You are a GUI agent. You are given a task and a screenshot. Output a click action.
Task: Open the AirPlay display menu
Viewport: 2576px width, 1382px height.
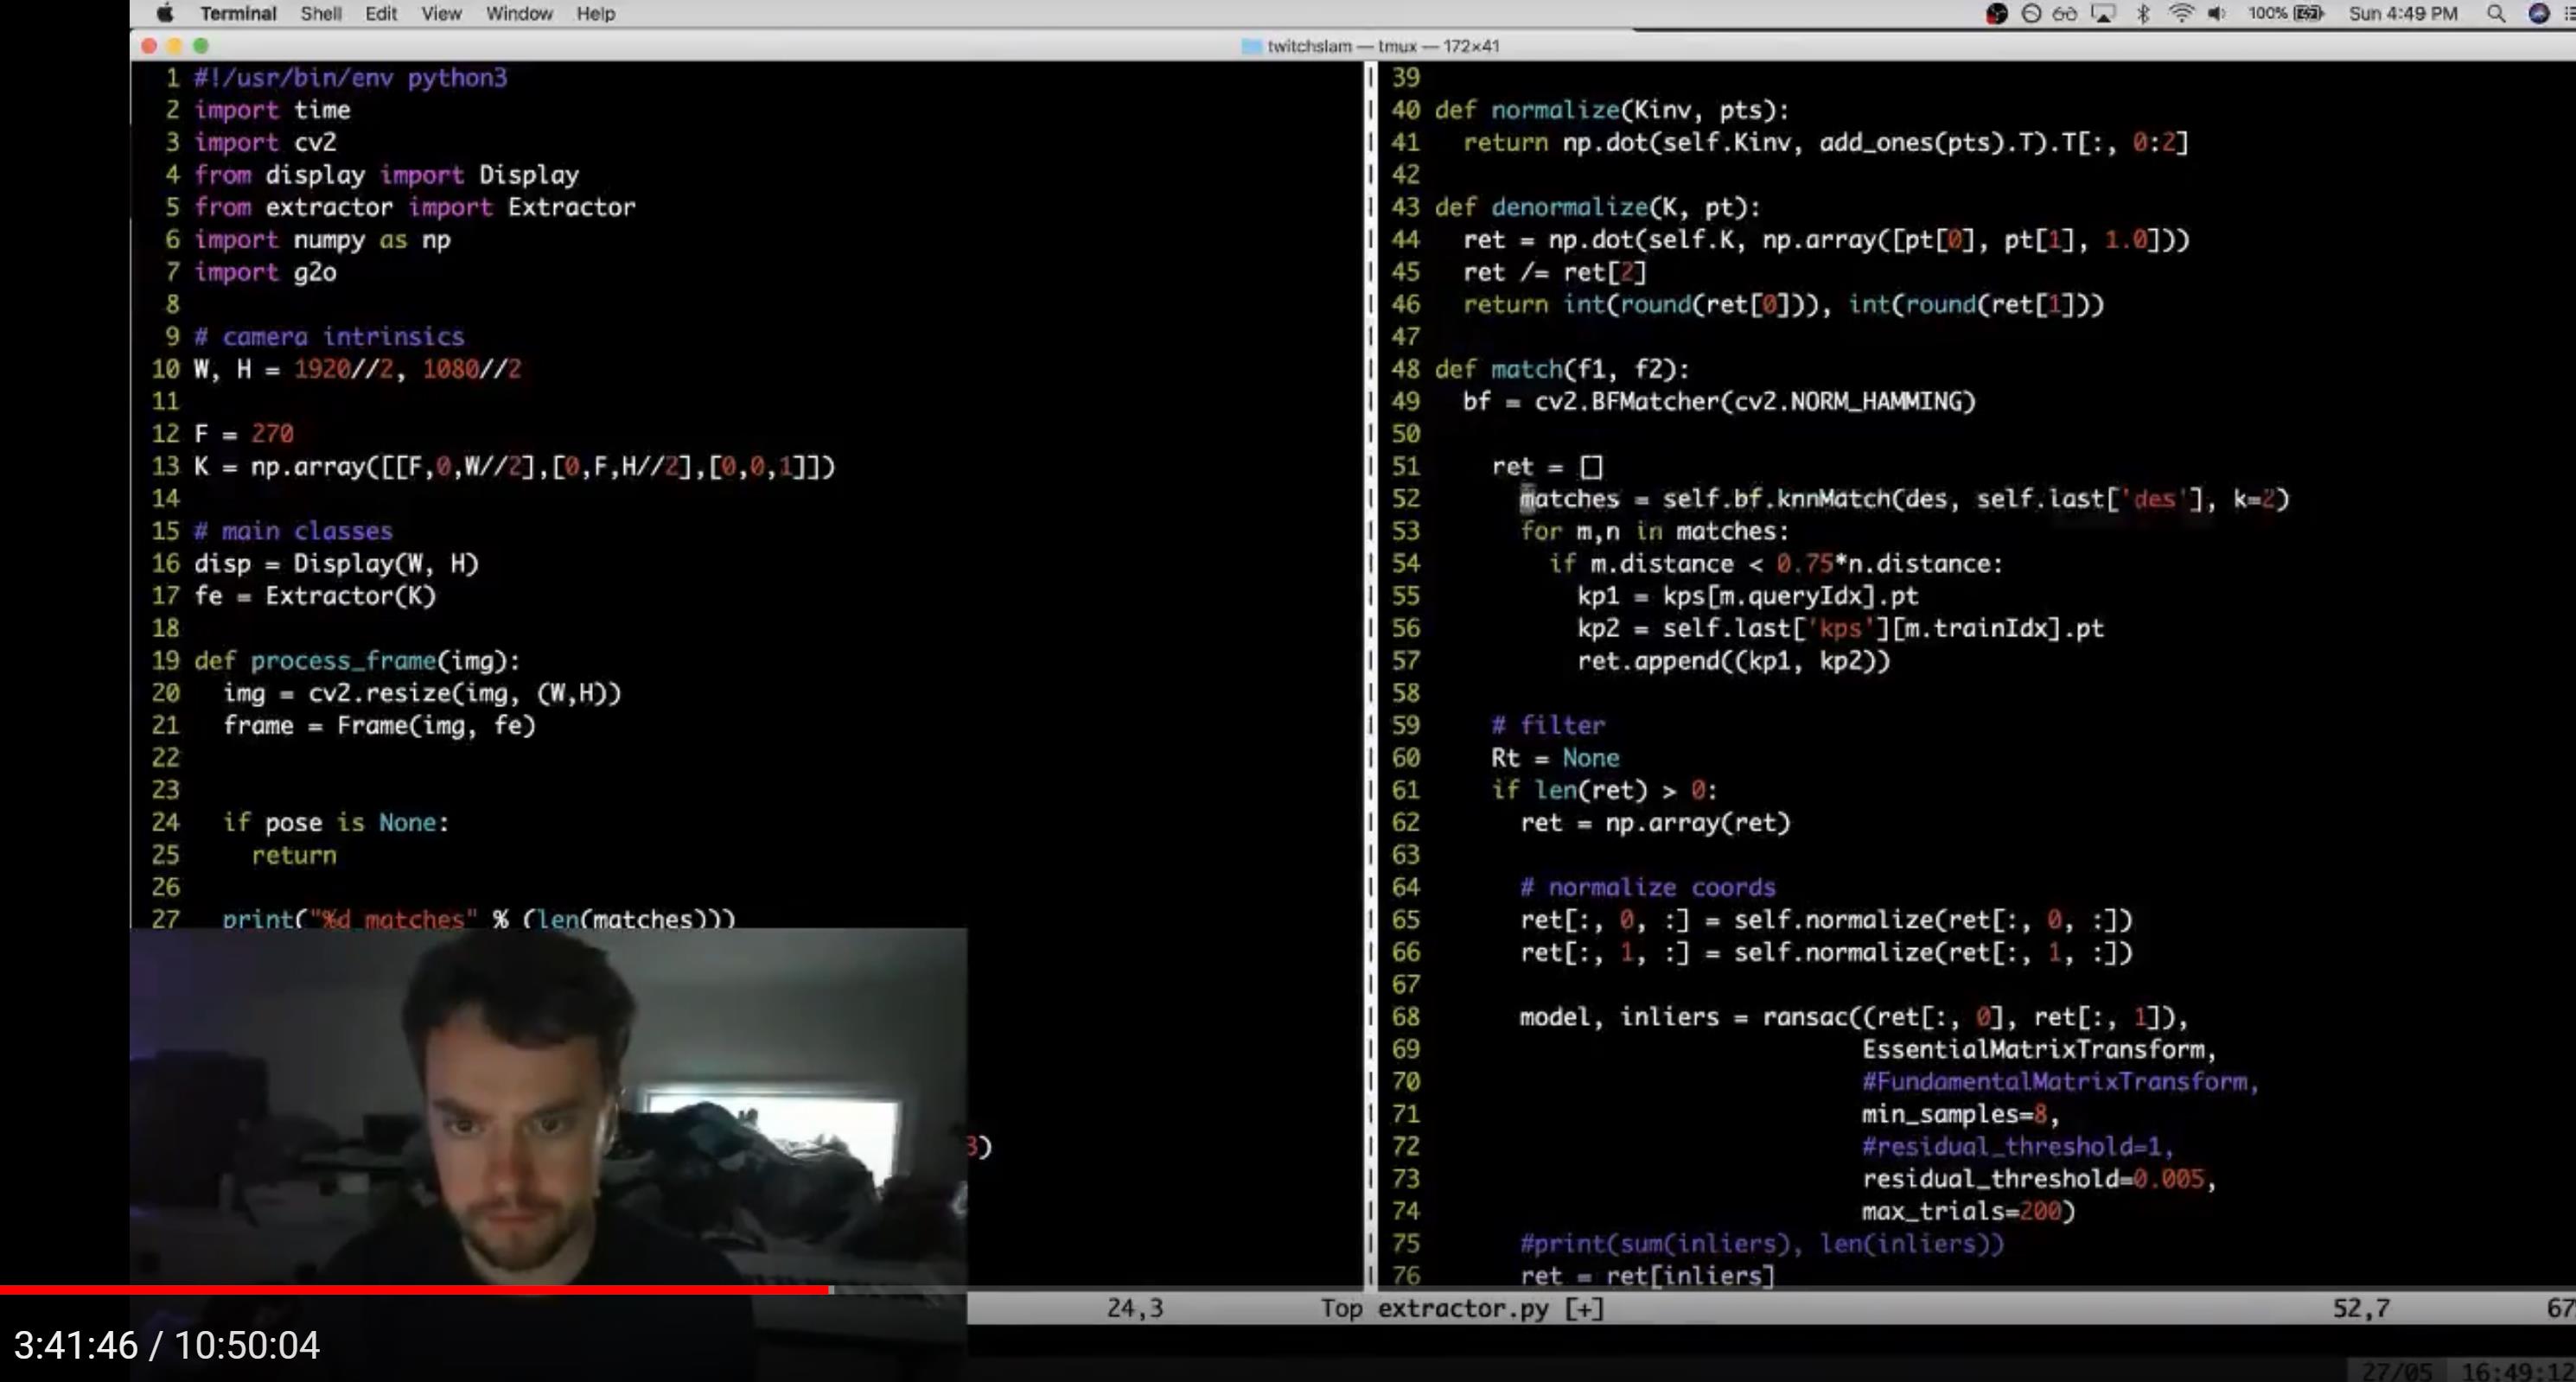click(2103, 13)
